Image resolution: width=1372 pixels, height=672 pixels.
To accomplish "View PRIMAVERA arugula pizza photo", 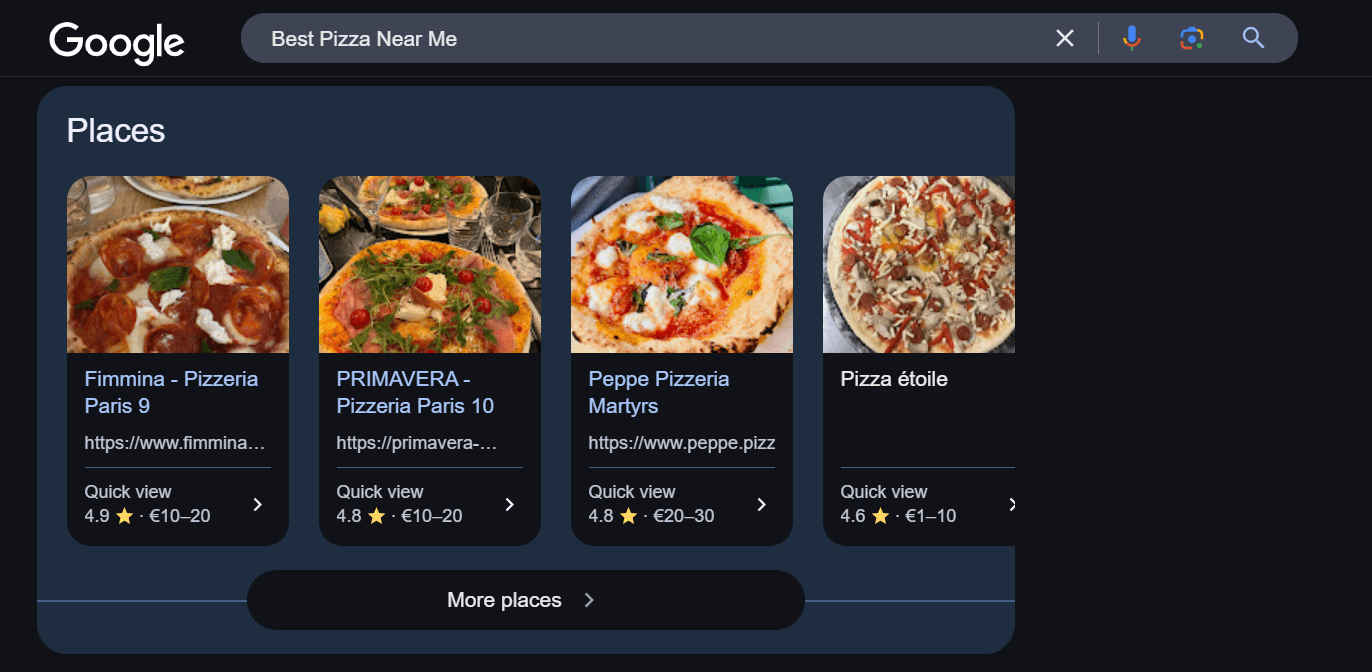I will point(430,265).
